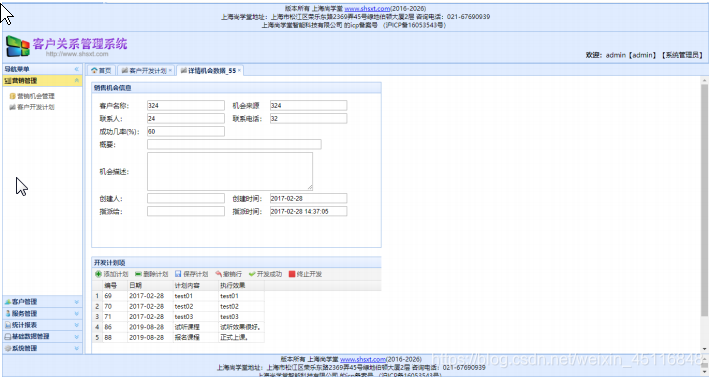This screenshot has height=378, width=713.
Task: Click the 客户名称 input field
Action: (186, 106)
